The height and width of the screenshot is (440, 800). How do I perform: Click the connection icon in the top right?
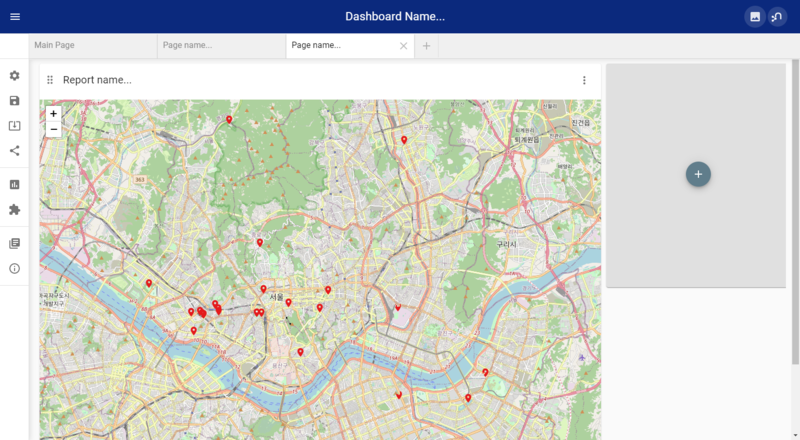coord(777,17)
